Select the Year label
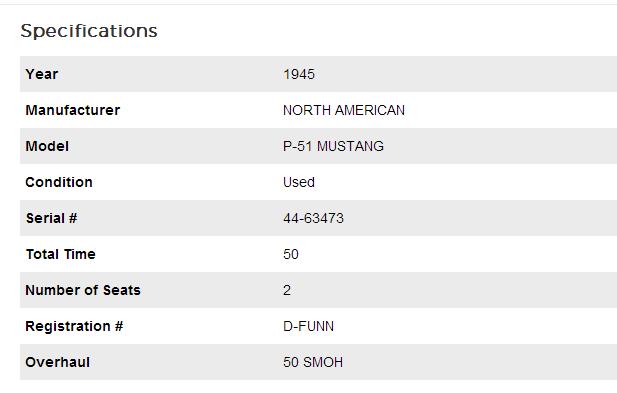Screen dimensions: 617x393 42,74
